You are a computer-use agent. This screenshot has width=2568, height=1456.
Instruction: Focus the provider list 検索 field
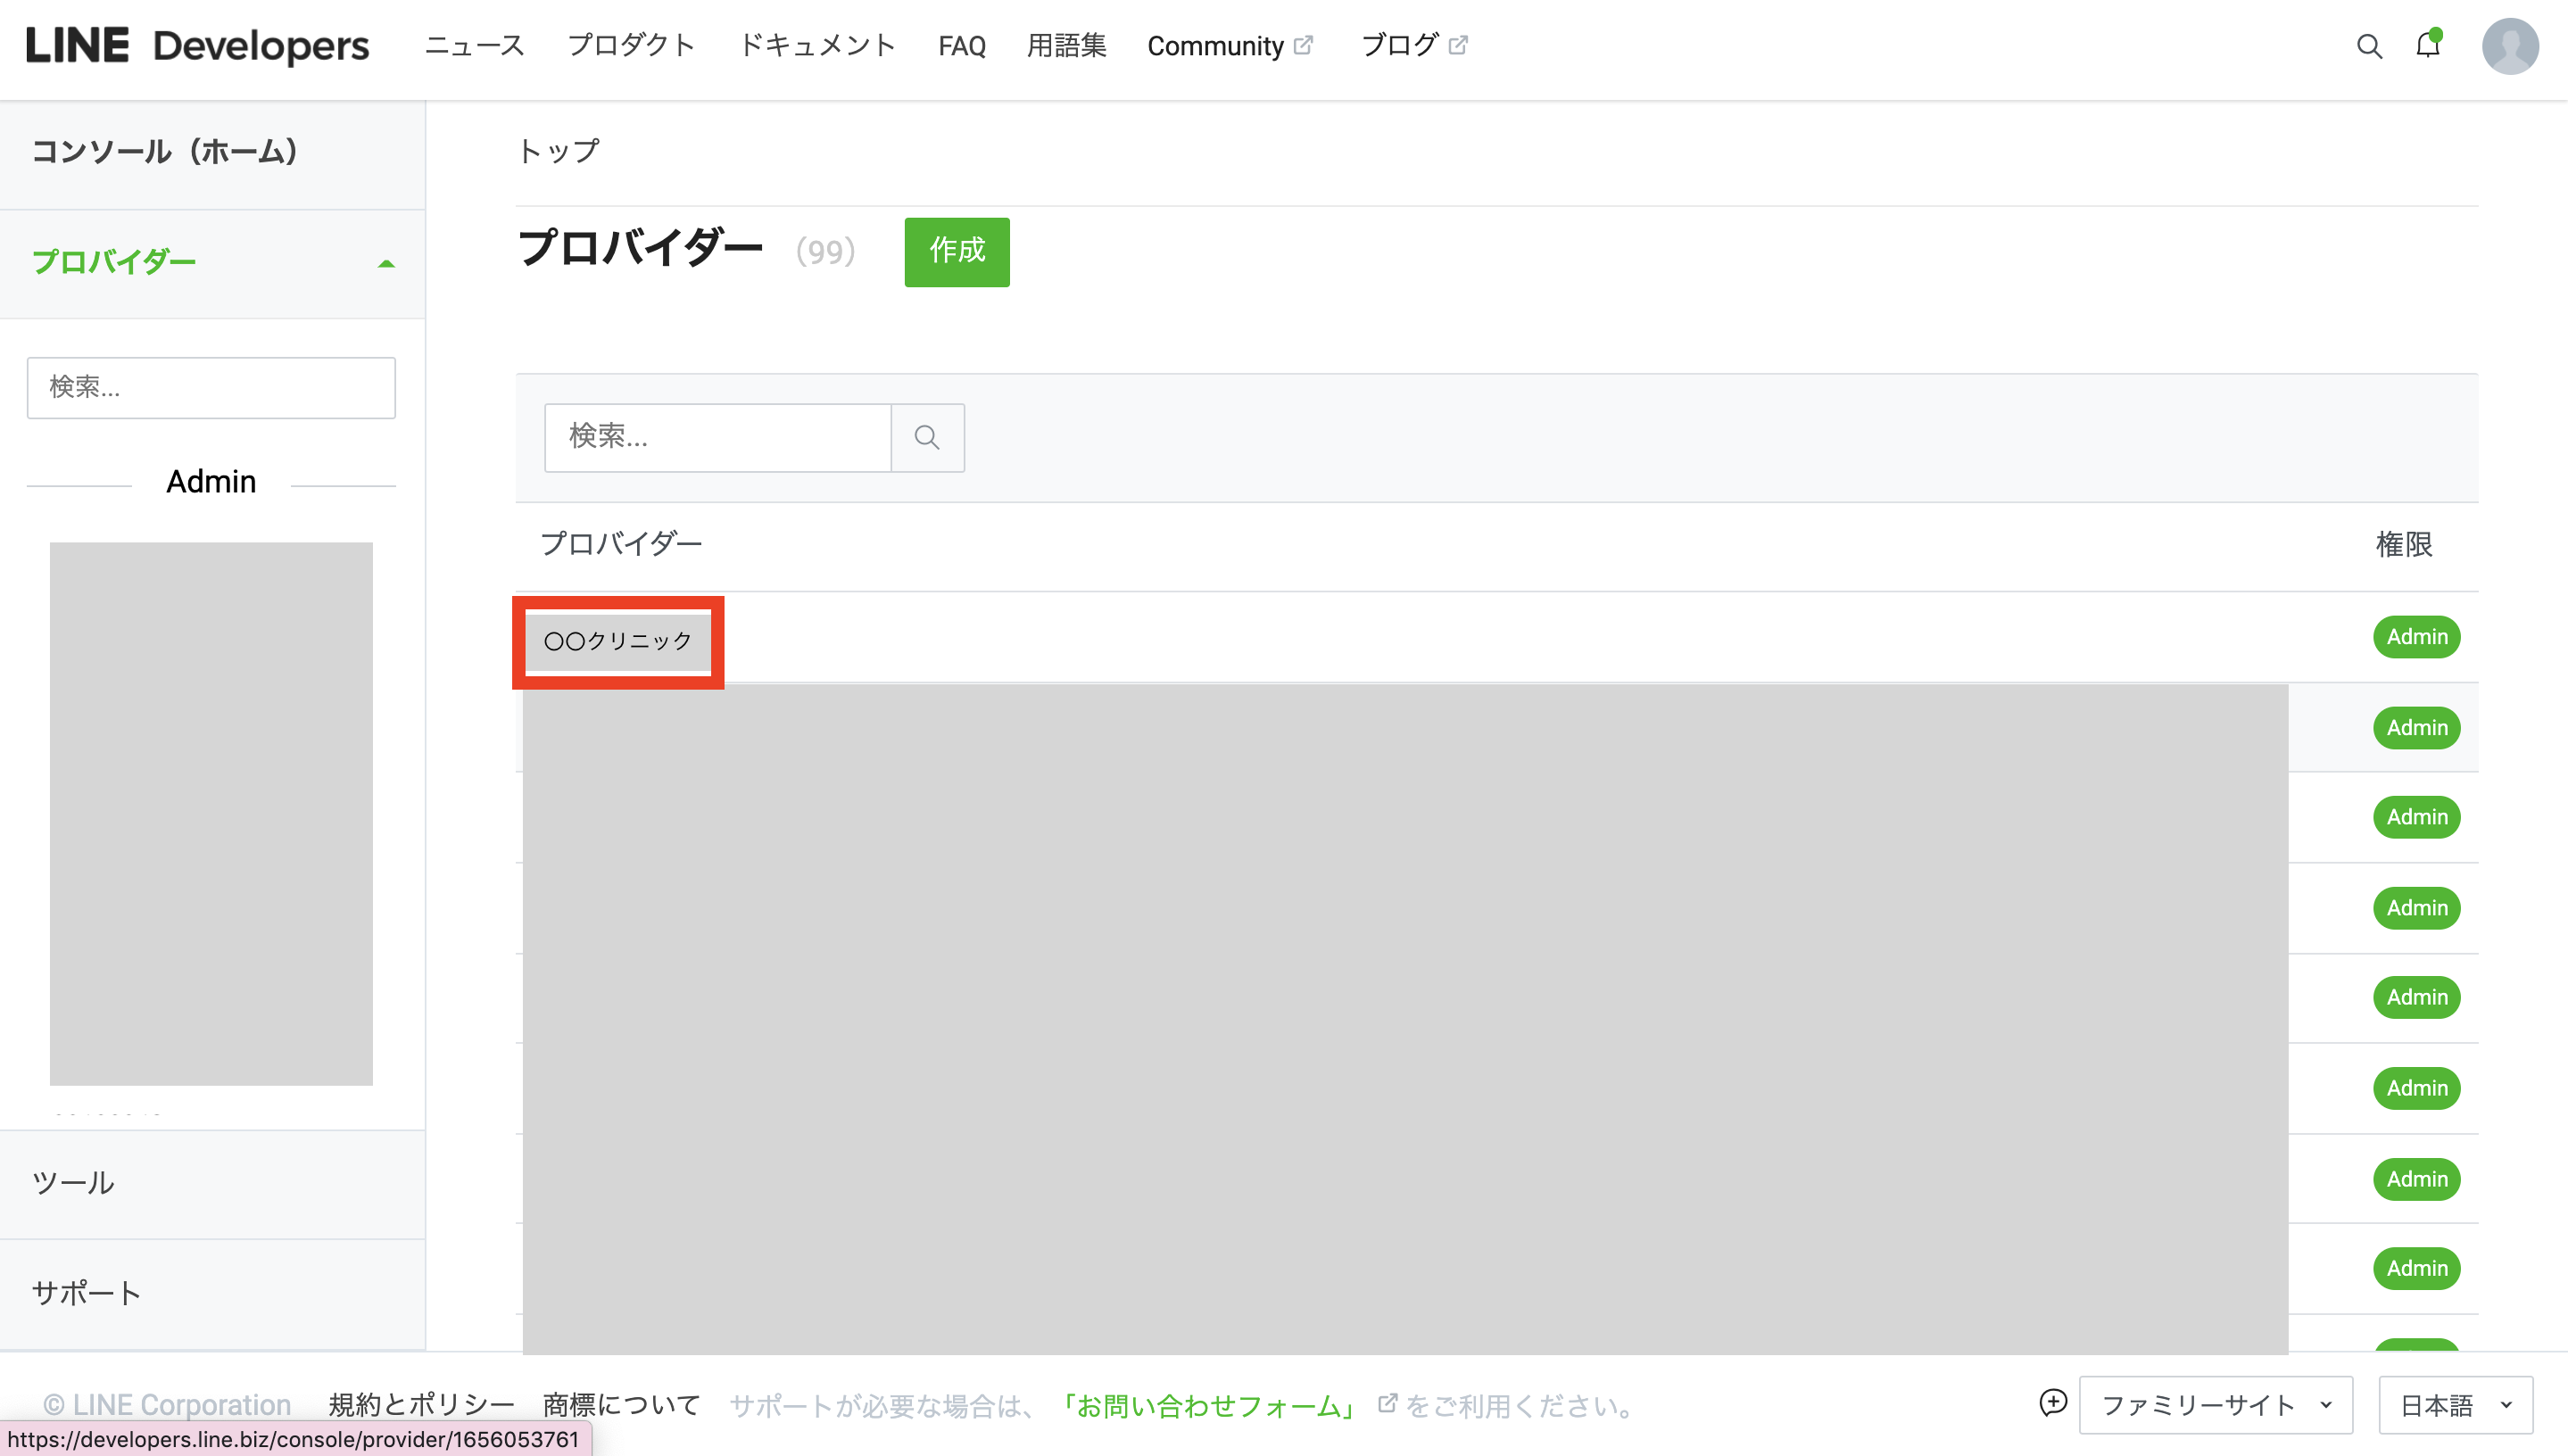point(717,437)
